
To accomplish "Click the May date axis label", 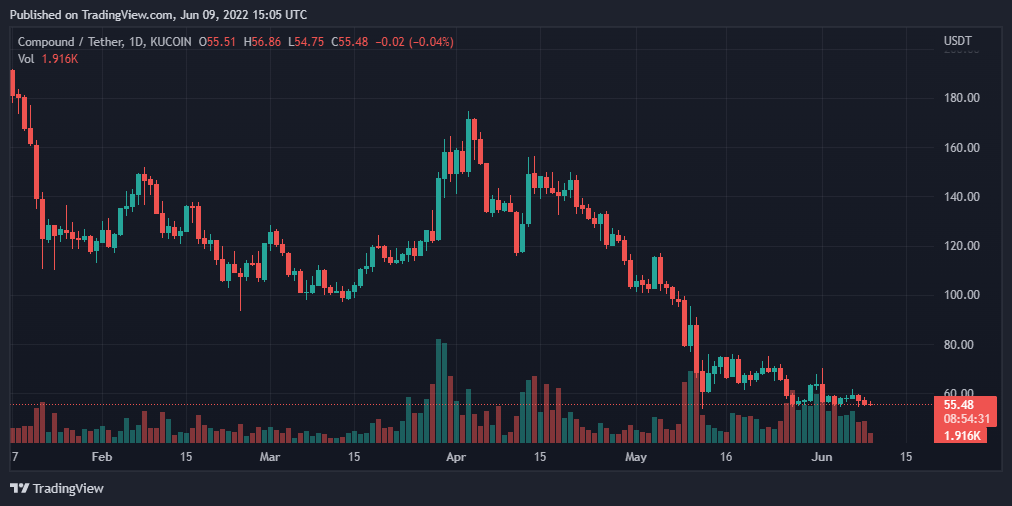I will click(x=636, y=457).
